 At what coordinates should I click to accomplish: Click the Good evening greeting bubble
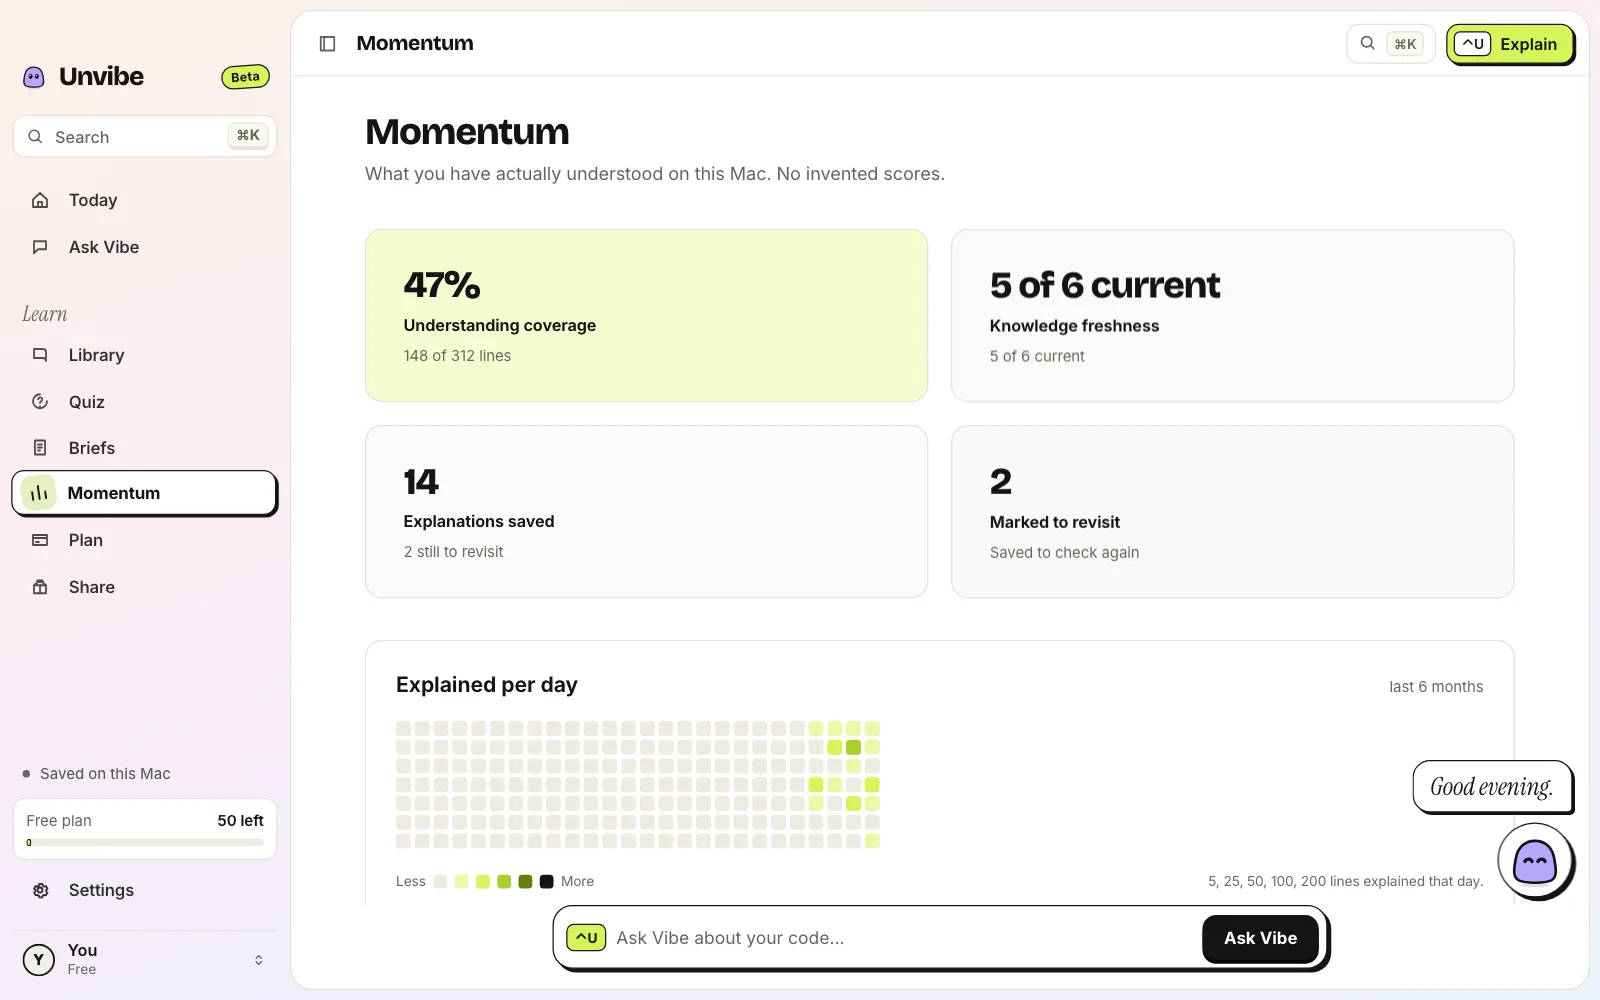[1492, 787]
